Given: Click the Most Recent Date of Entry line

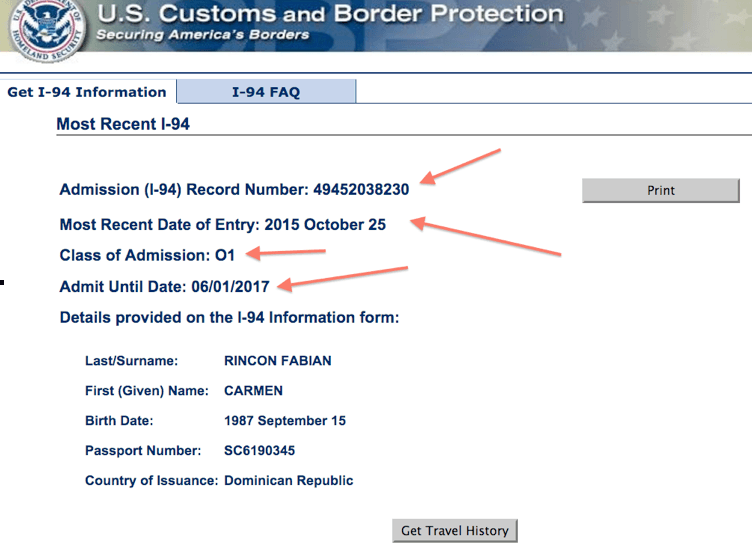Looking at the screenshot, I should tap(223, 225).
